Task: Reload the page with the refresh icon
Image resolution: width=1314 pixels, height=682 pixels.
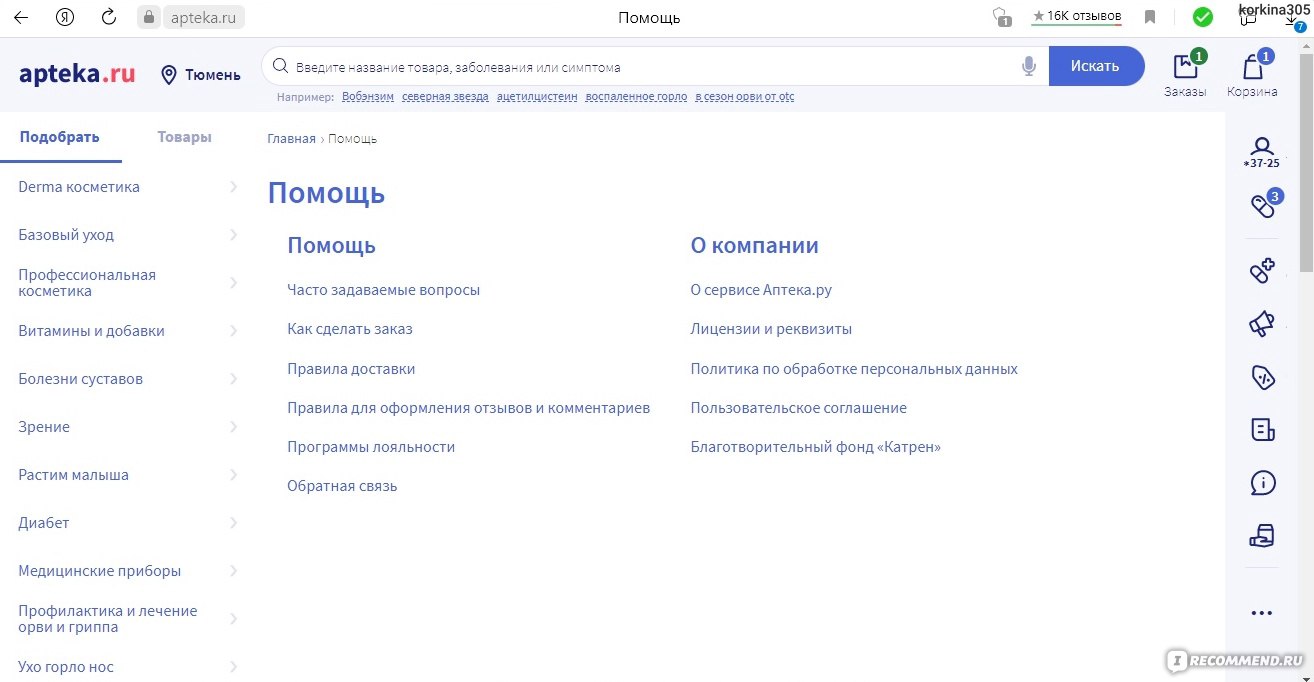Action: (x=110, y=17)
